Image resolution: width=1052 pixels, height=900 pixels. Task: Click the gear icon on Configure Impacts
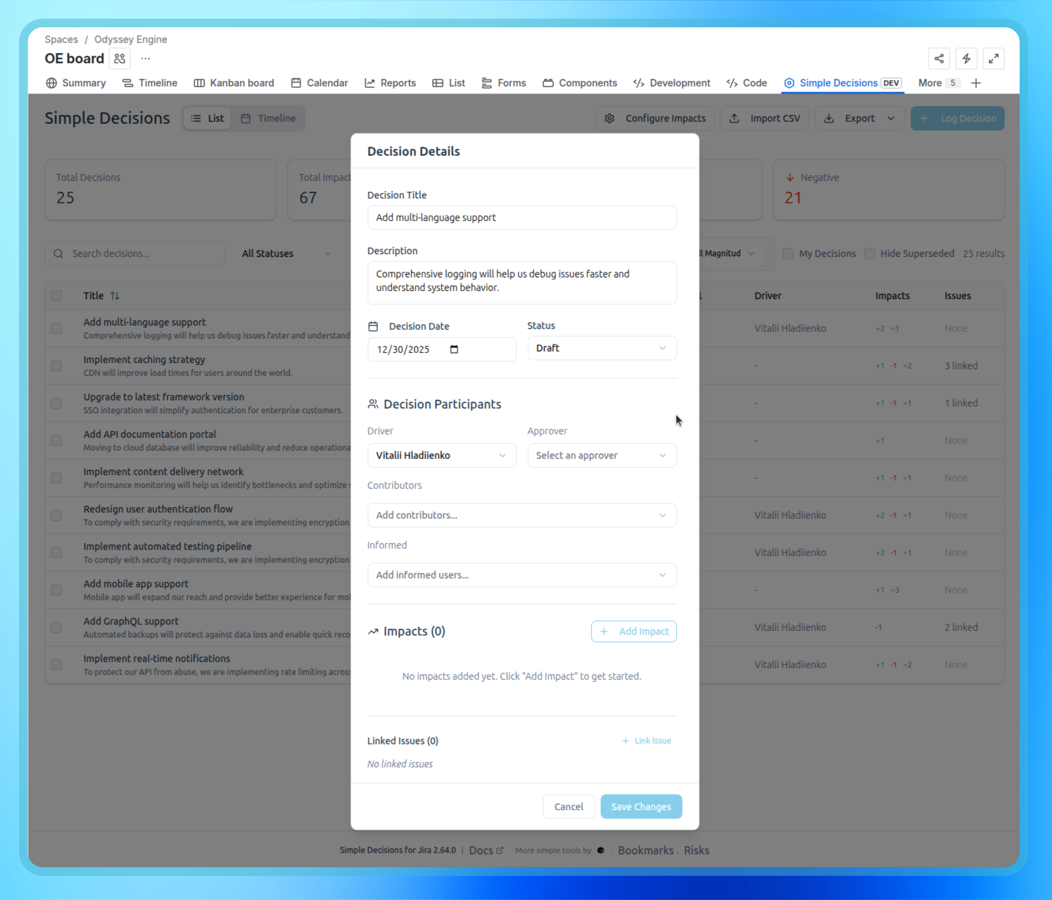[610, 118]
